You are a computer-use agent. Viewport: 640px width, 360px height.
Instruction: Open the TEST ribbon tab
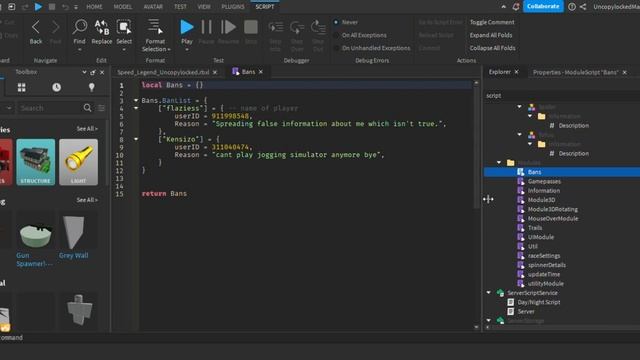coord(180,7)
